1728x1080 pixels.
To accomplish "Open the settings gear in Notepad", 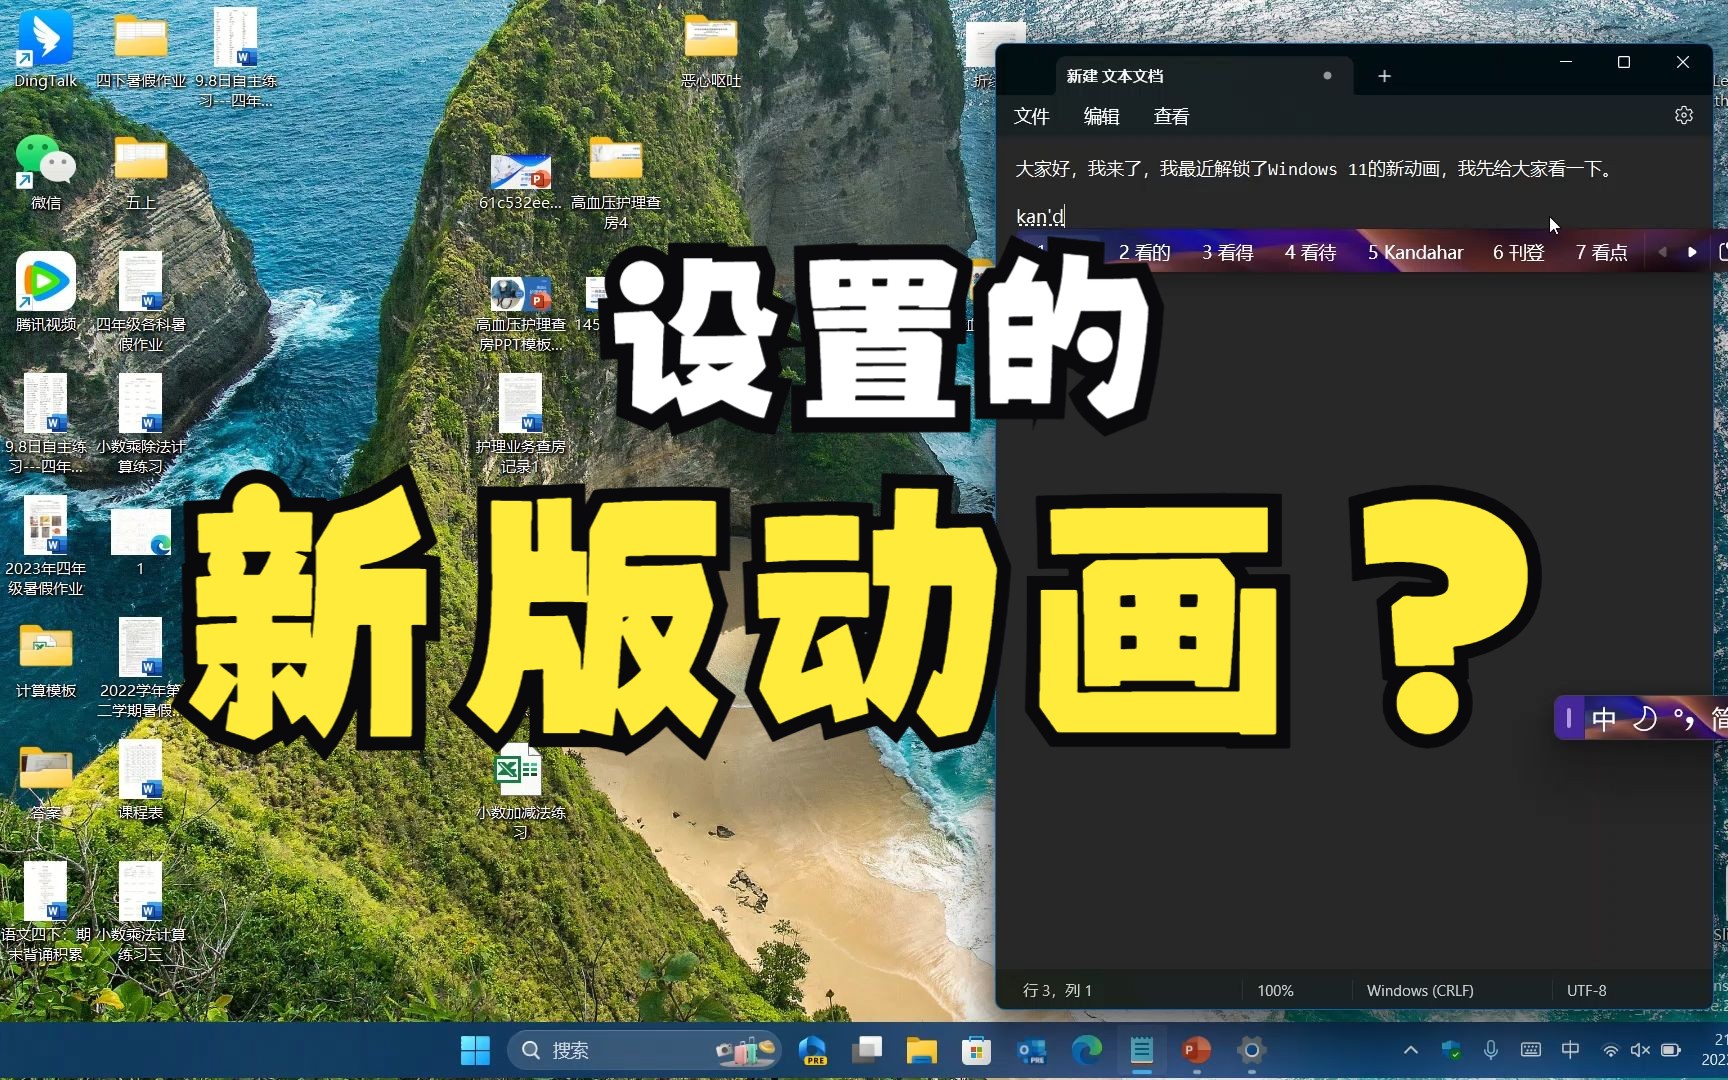I will [x=1683, y=115].
